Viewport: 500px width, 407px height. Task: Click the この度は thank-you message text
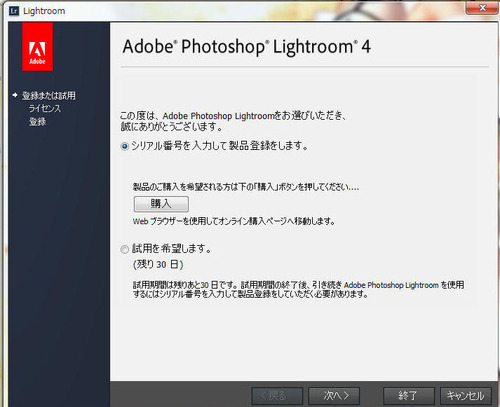(x=233, y=121)
